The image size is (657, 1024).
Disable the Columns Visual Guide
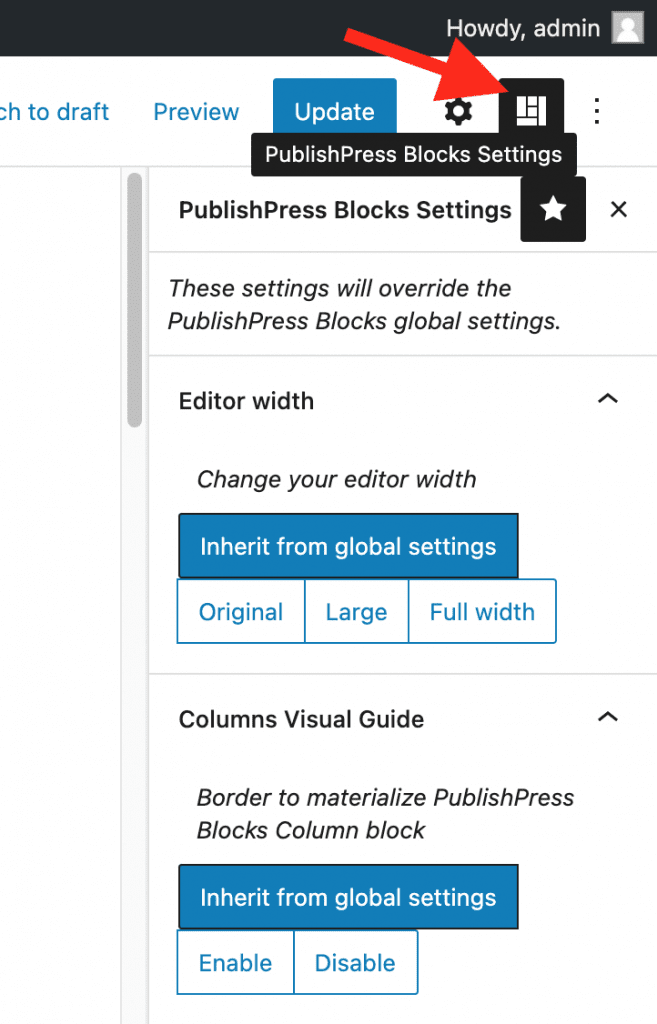point(356,962)
